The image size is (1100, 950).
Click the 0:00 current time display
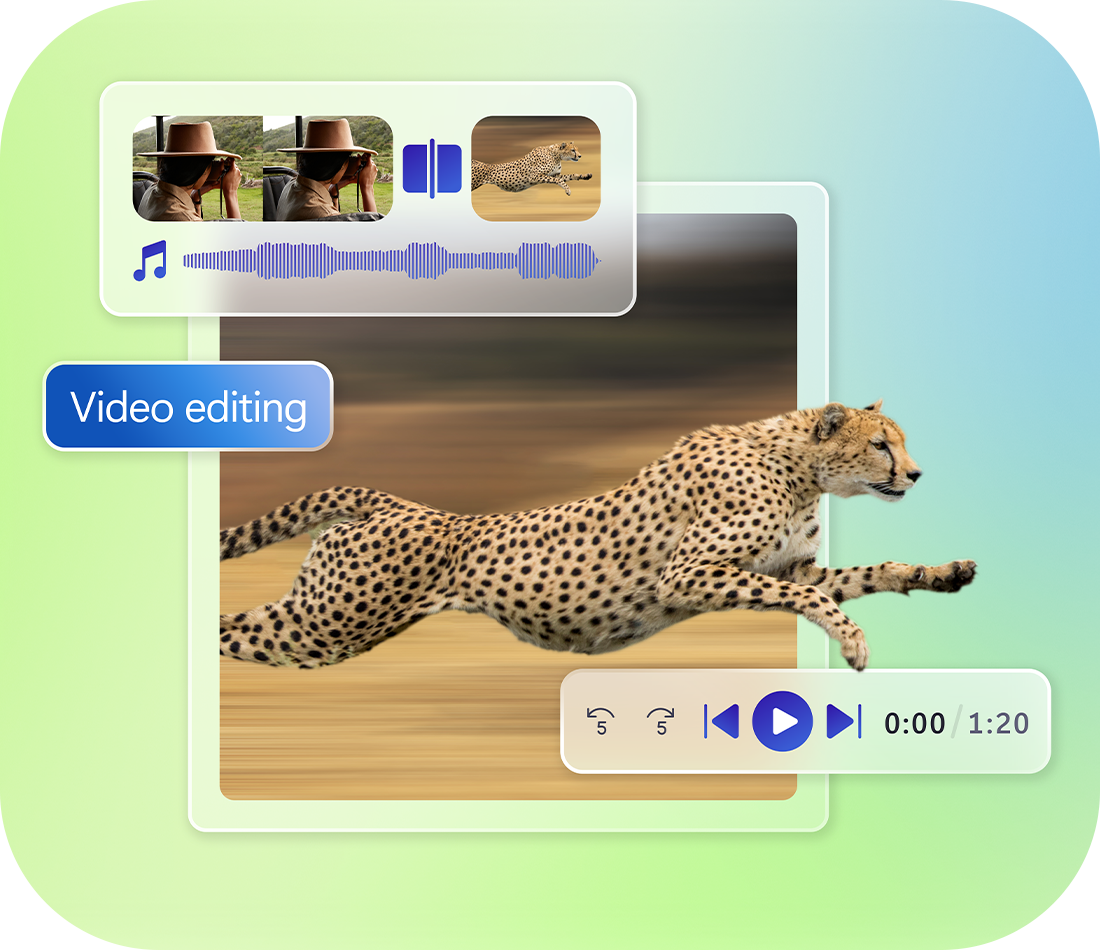click(x=914, y=723)
